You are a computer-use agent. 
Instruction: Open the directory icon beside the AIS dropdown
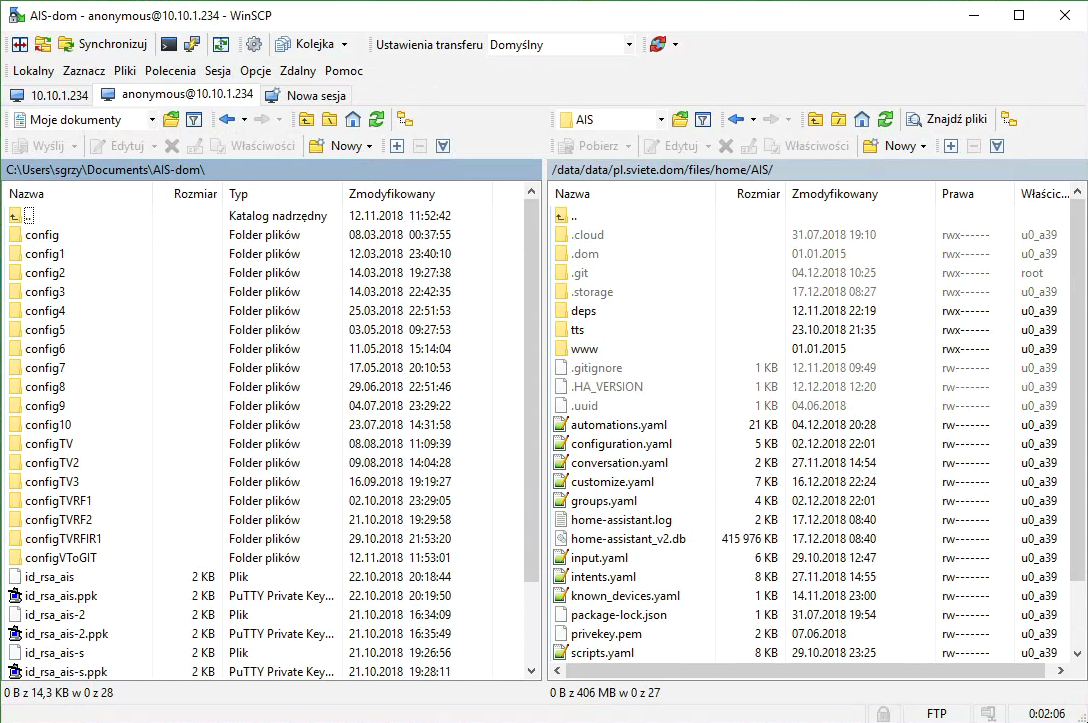tap(680, 119)
